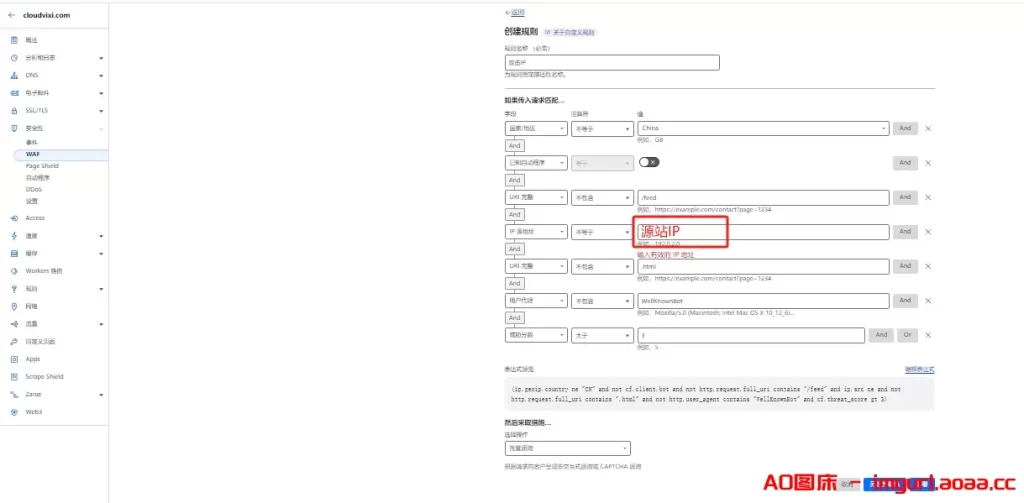This screenshot has width=1024, height=503.
Task: Click the Custom Pages wrench icon
Action: click(x=14, y=342)
